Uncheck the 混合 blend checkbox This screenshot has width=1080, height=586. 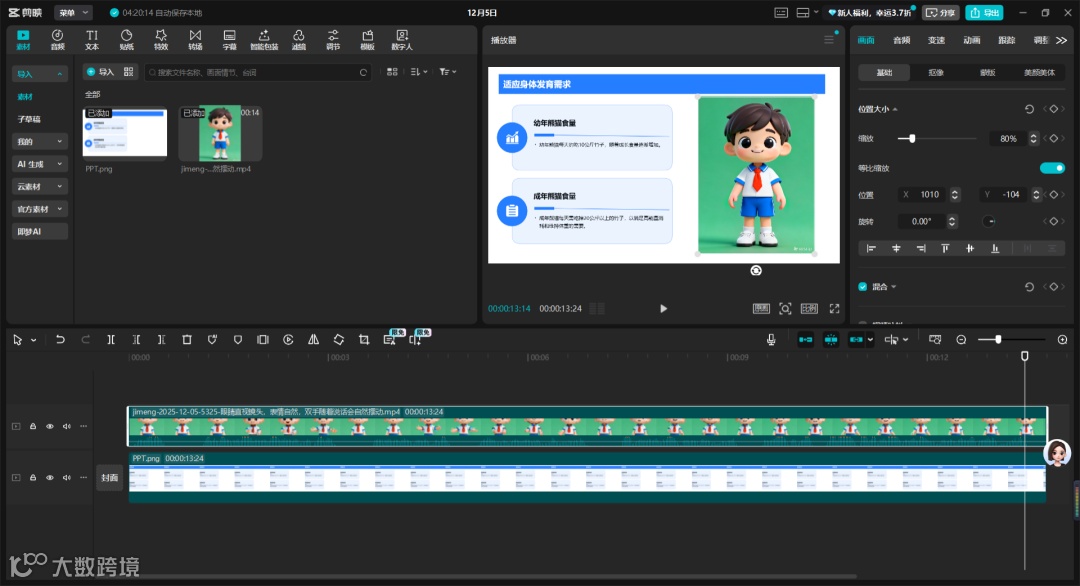tap(863, 287)
